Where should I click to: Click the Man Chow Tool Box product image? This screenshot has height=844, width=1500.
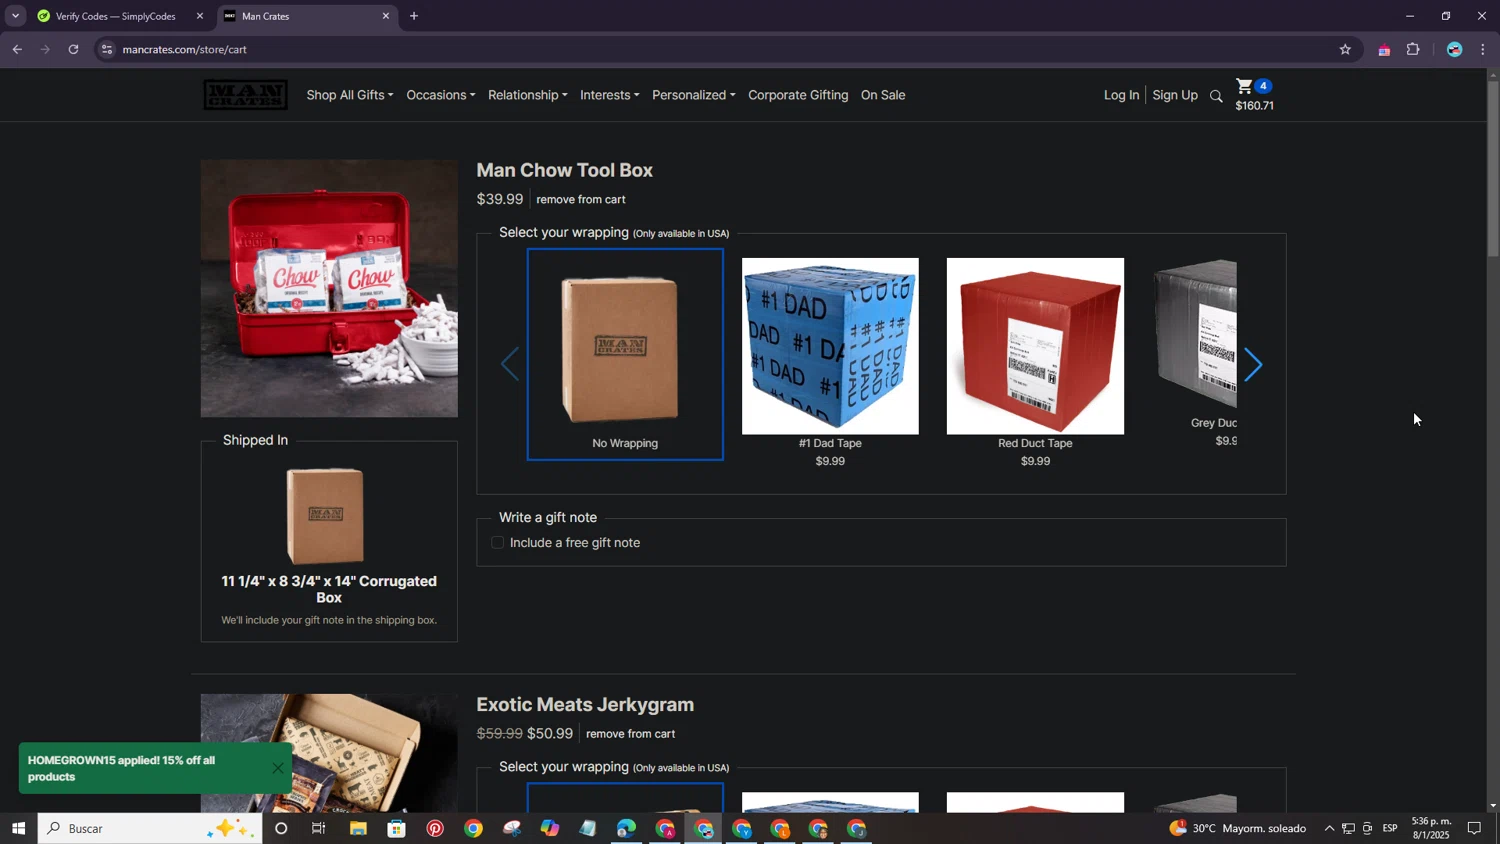tap(329, 288)
